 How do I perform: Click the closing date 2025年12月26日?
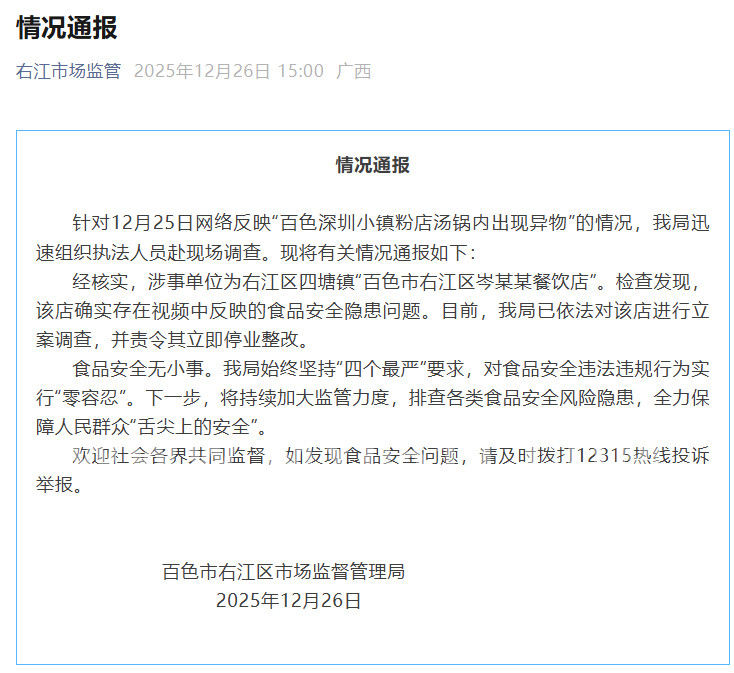288,600
